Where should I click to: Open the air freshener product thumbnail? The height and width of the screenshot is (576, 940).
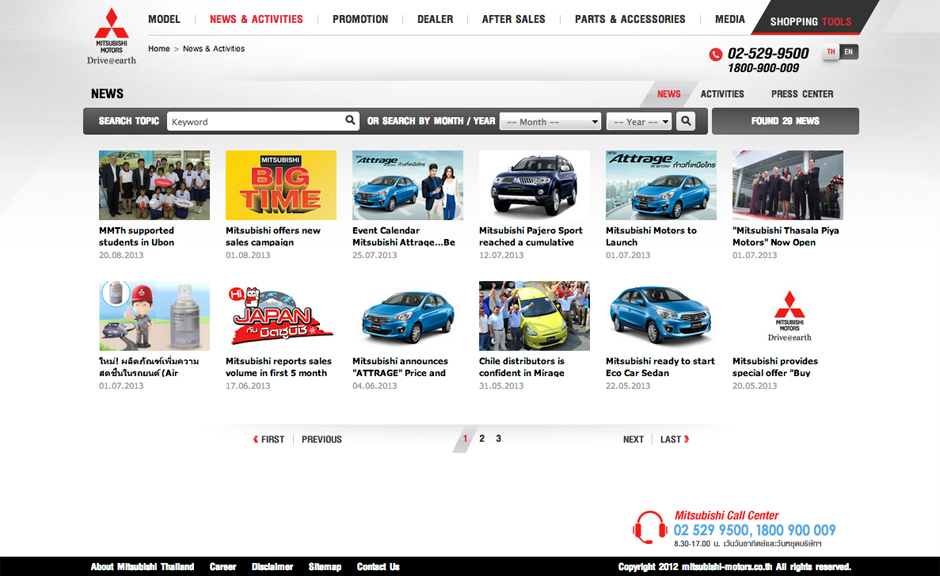pyautogui.click(x=154, y=316)
